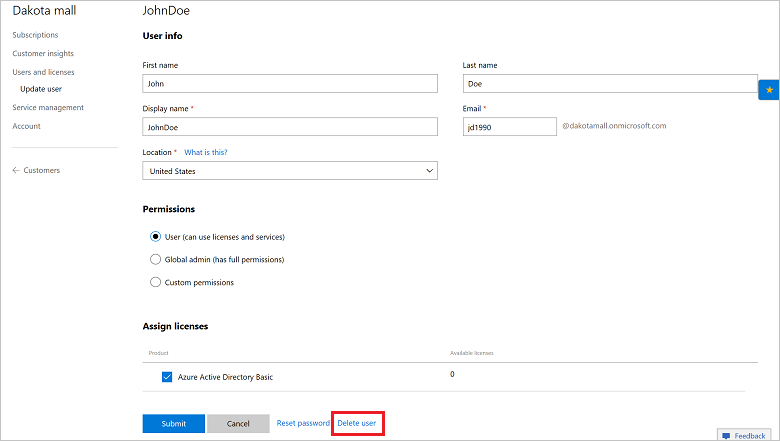
Task: Click the Azure Active Directory Basic product name
Action: (225, 377)
